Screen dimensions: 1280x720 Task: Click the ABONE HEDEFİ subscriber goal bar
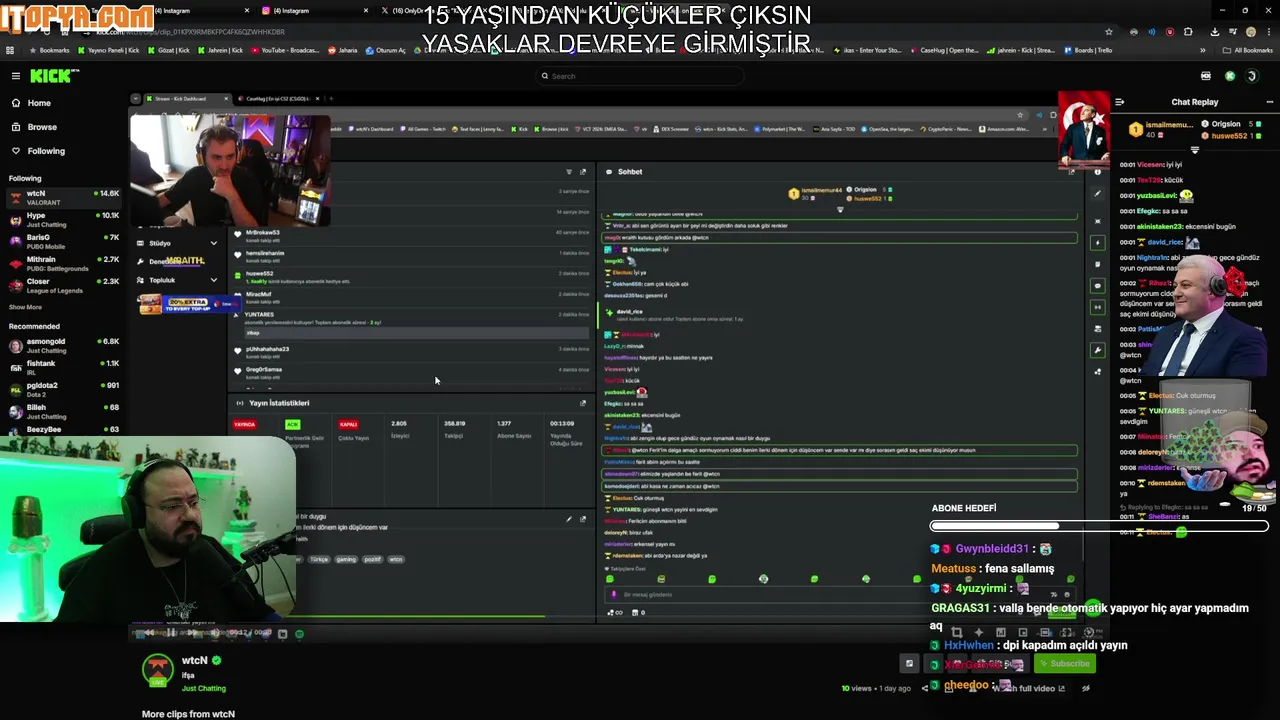tap(1100, 526)
